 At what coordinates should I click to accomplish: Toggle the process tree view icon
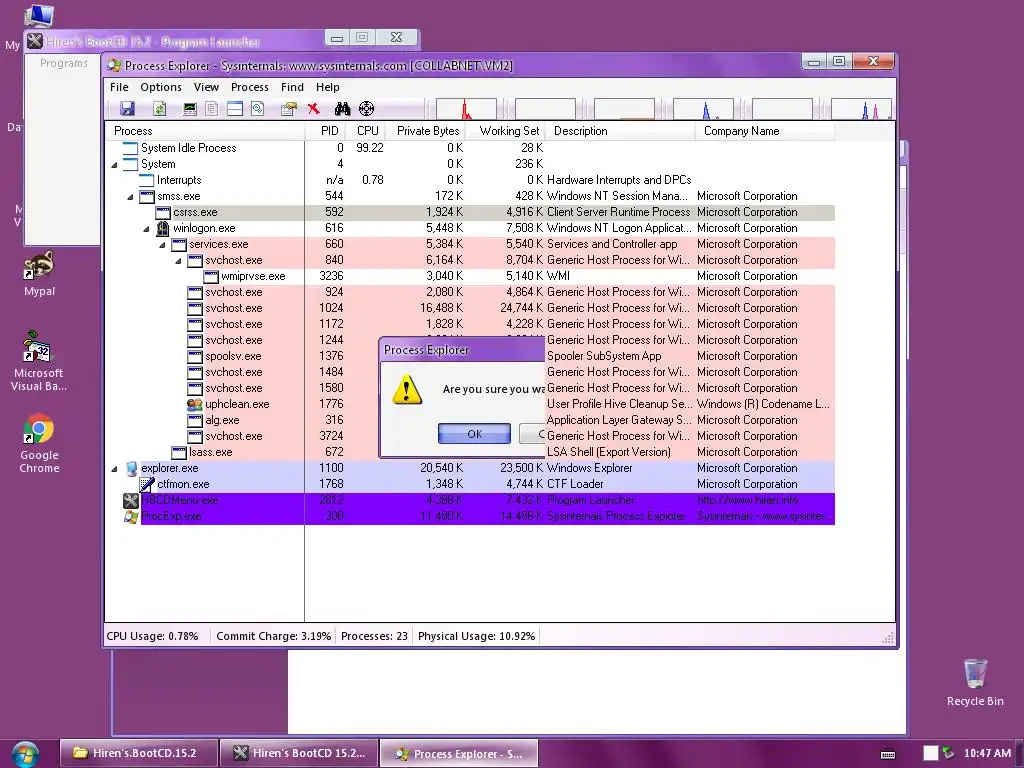pos(212,108)
